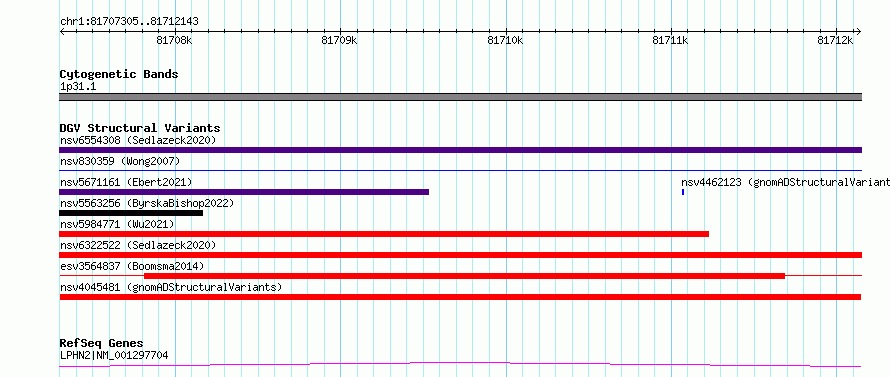Click the 81711k ruler label
The height and width of the screenshot is (377, 890).
(x=670, y=40)
